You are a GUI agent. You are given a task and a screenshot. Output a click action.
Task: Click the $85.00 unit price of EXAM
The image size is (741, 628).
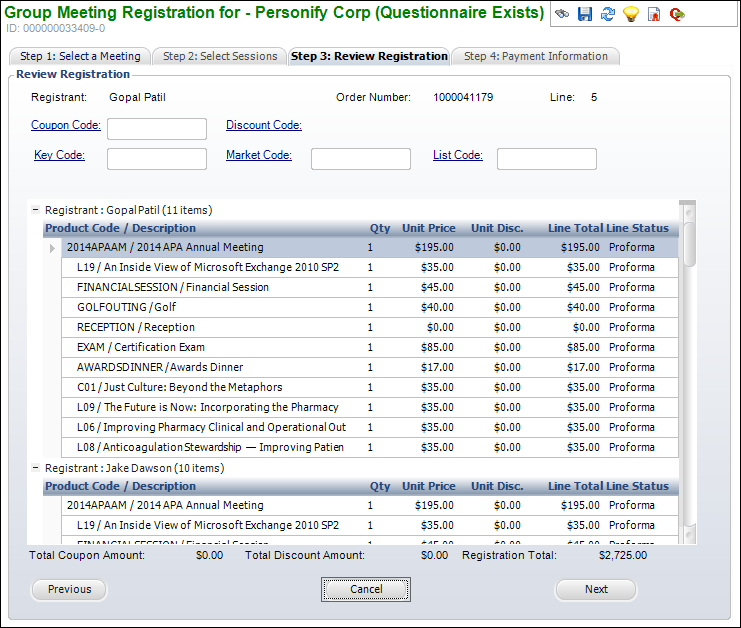pos(437,347)
